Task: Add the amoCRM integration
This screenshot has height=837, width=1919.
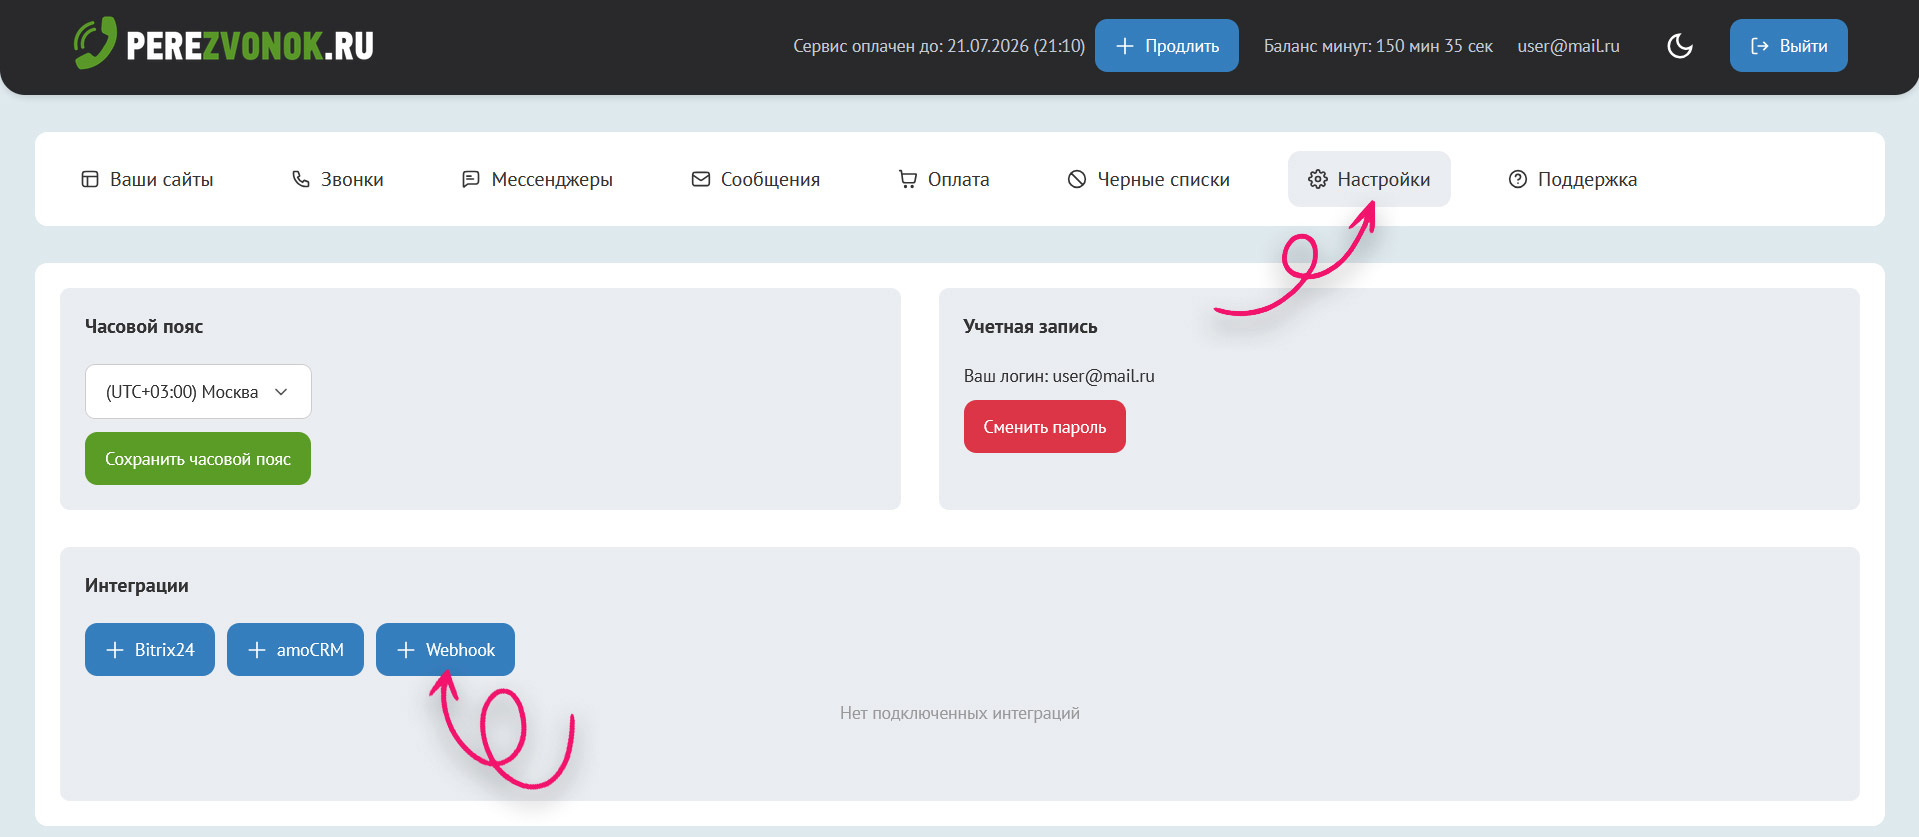Action: pyautogui.click(x=295, y=650)
